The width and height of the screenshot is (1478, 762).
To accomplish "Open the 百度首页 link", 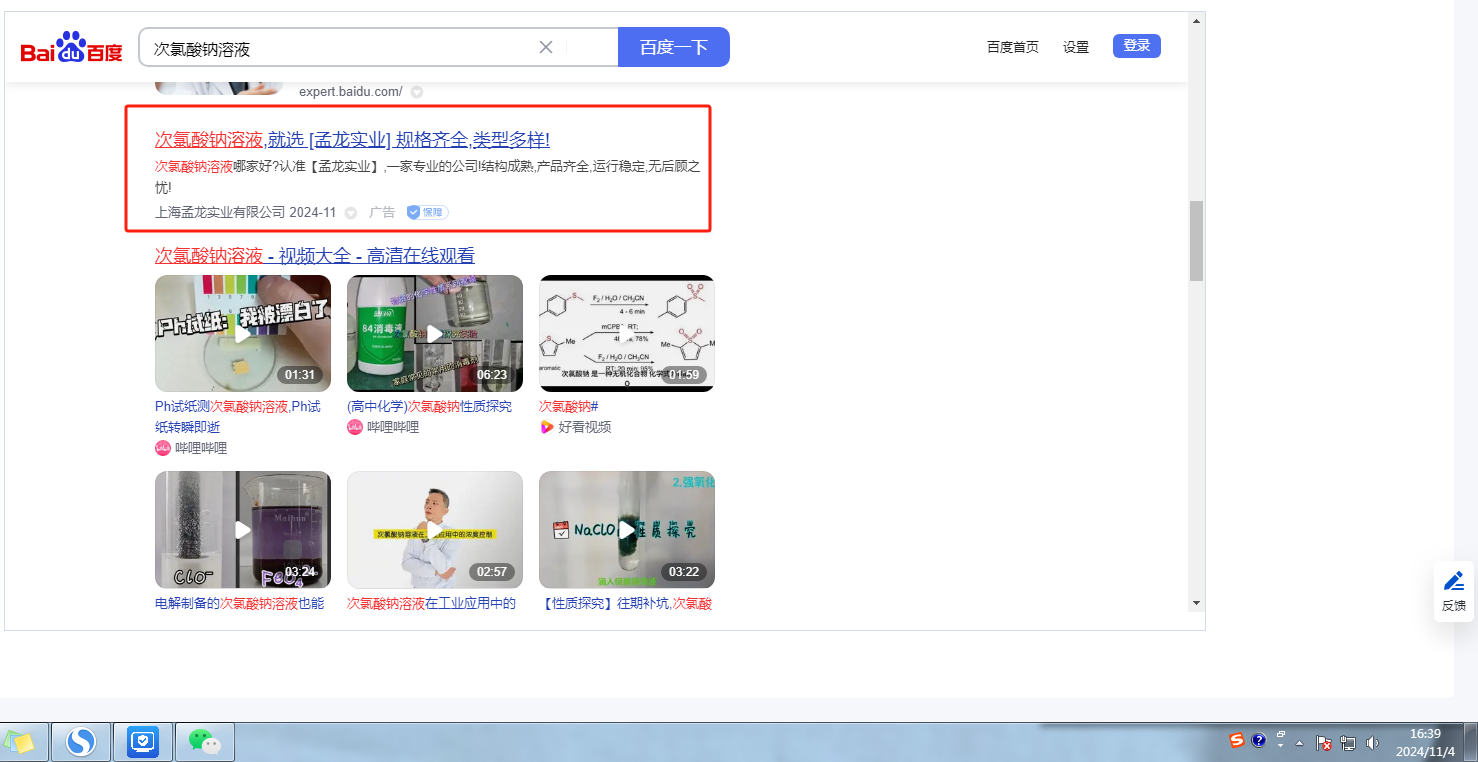I will [x=1013, y=47].
